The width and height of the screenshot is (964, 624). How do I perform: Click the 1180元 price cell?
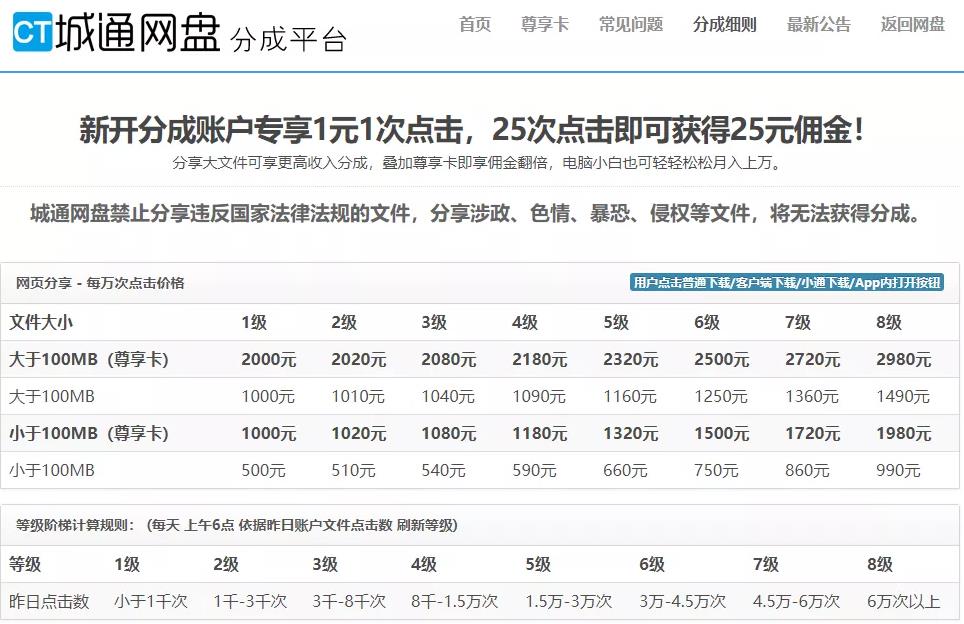540,433
